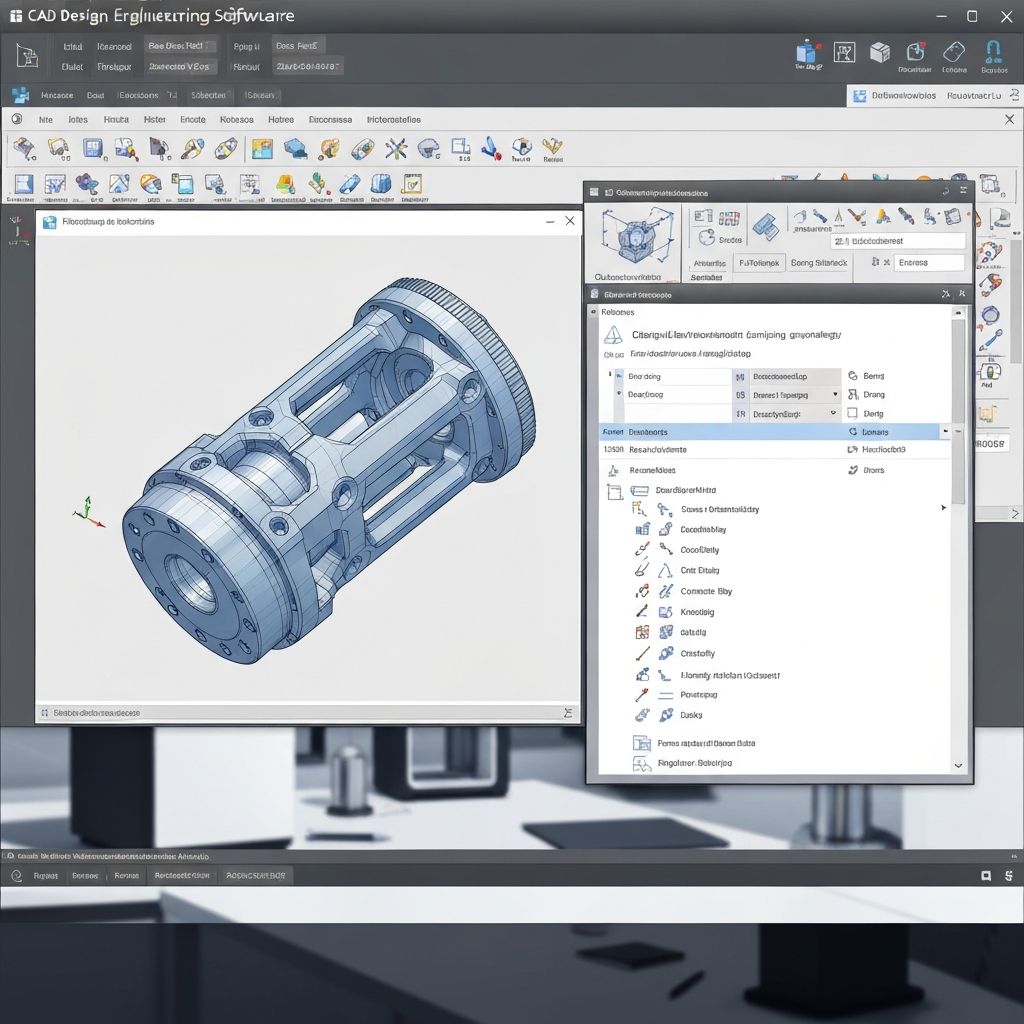Open the Kobesos menu
Image resolution: width=1024 pixels, height=1024 pixels.
tap(236, 119)
